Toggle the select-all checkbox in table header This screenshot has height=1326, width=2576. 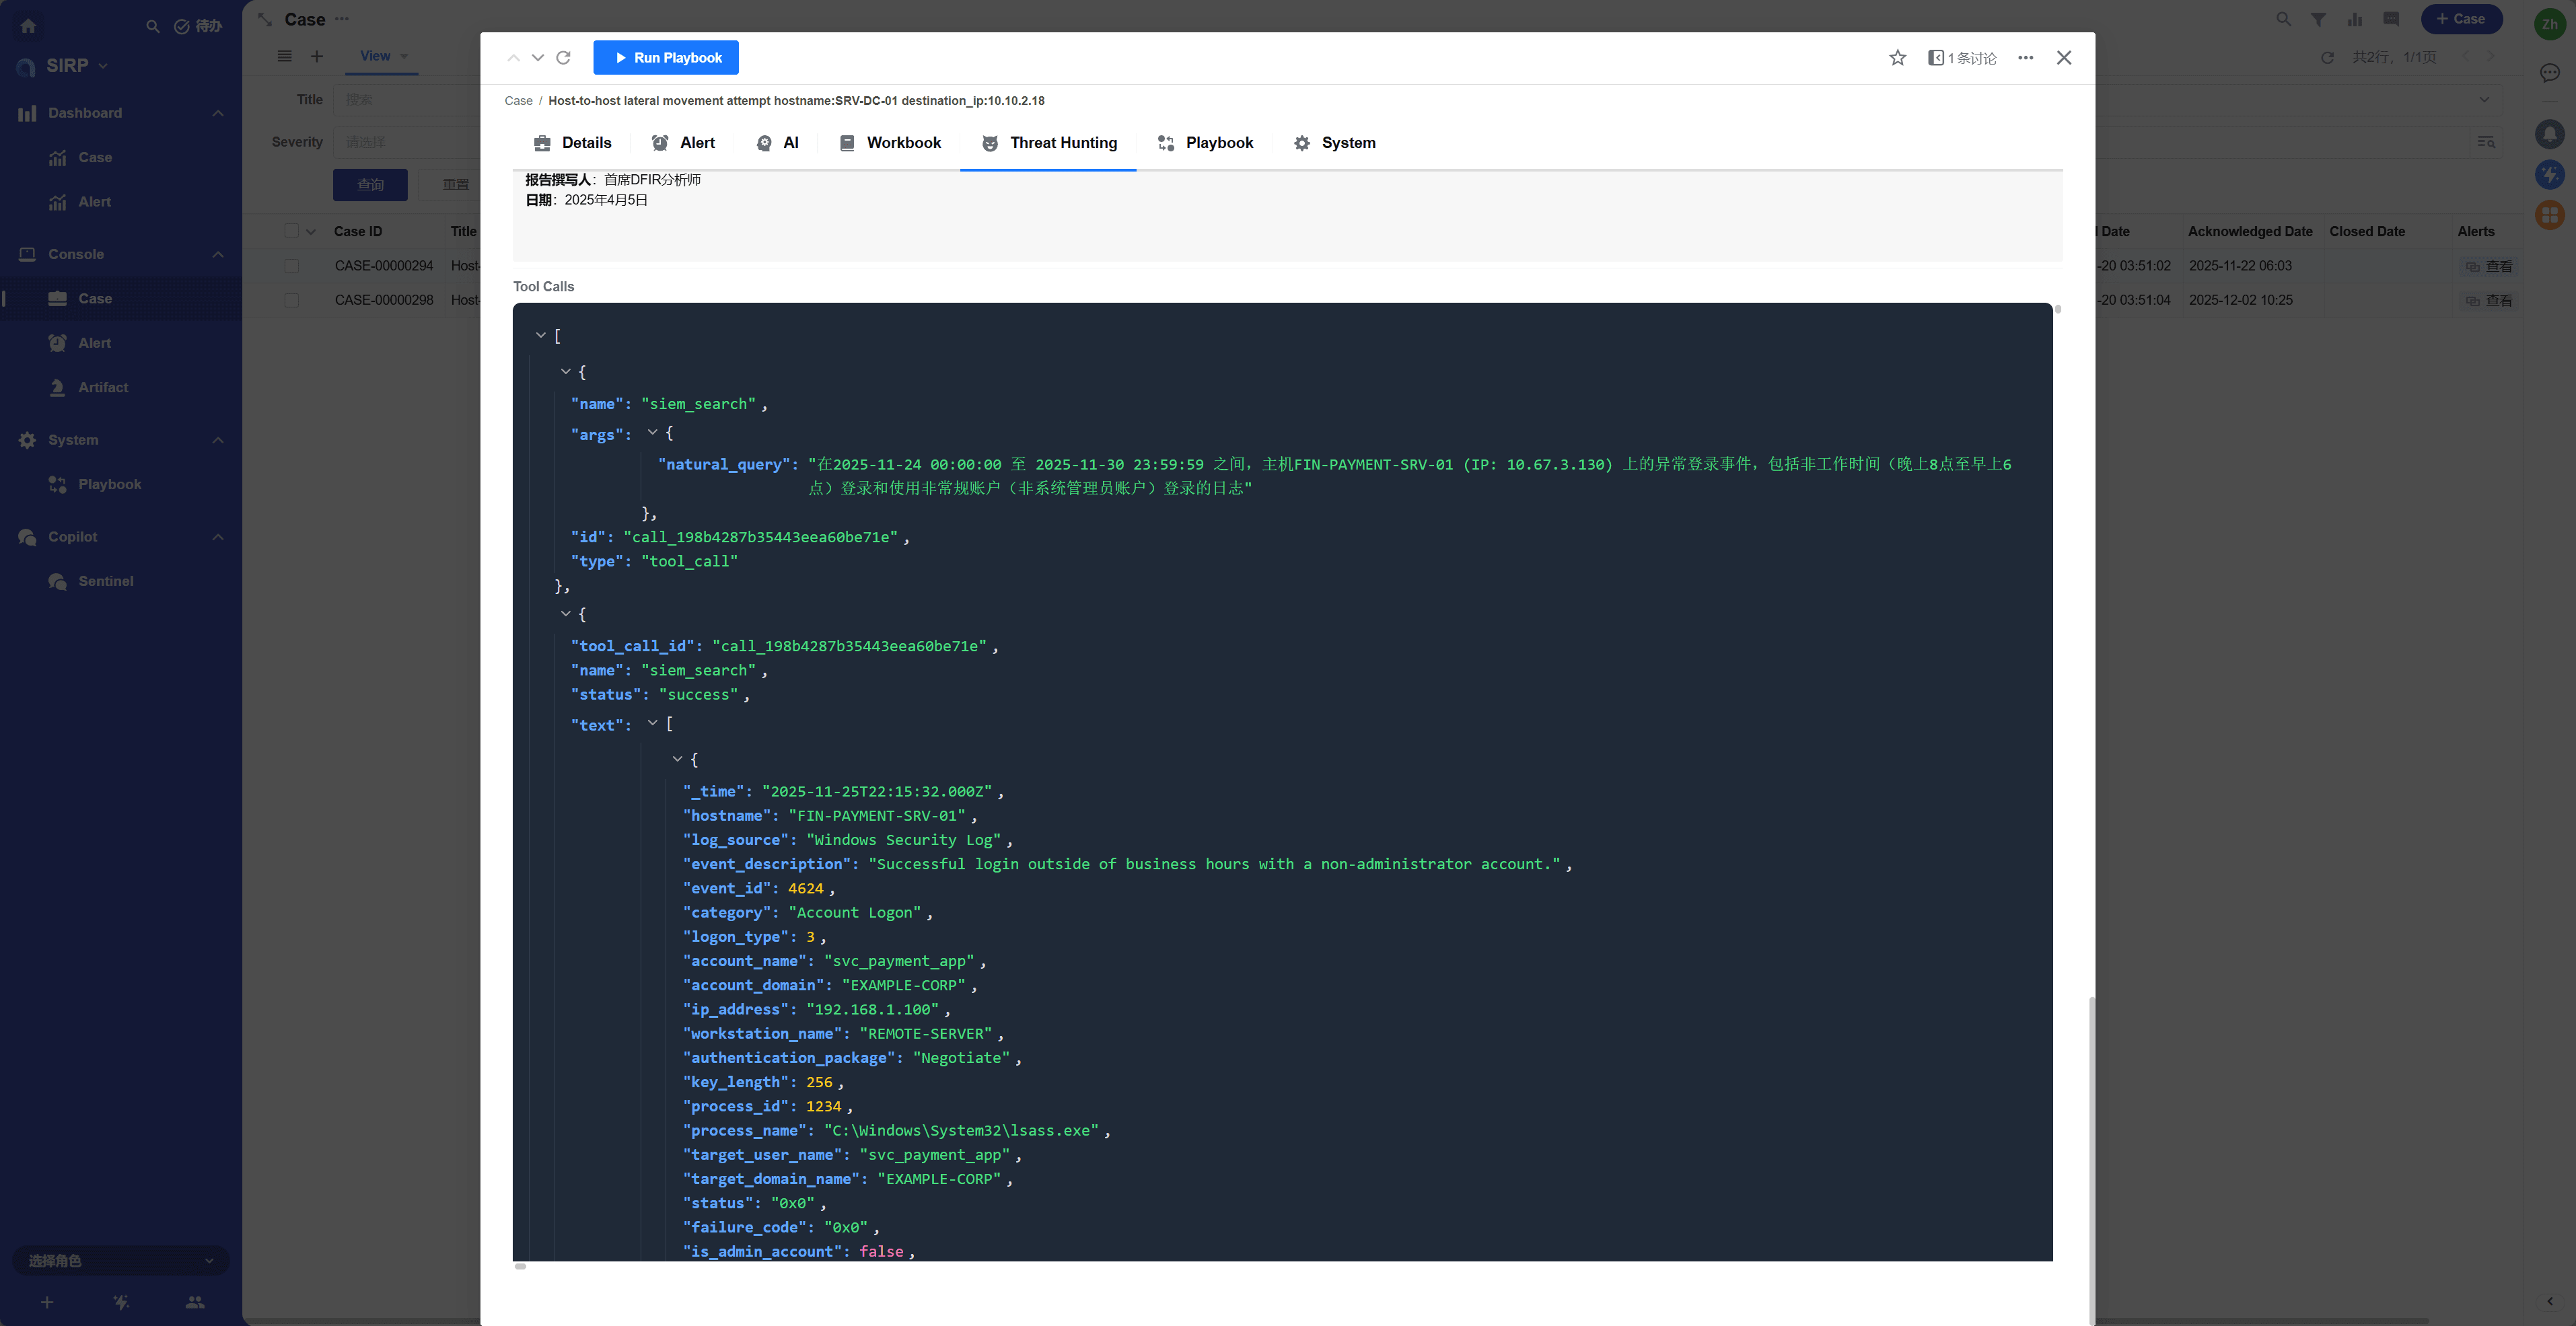pyautogui.click(x=291, y=231)
